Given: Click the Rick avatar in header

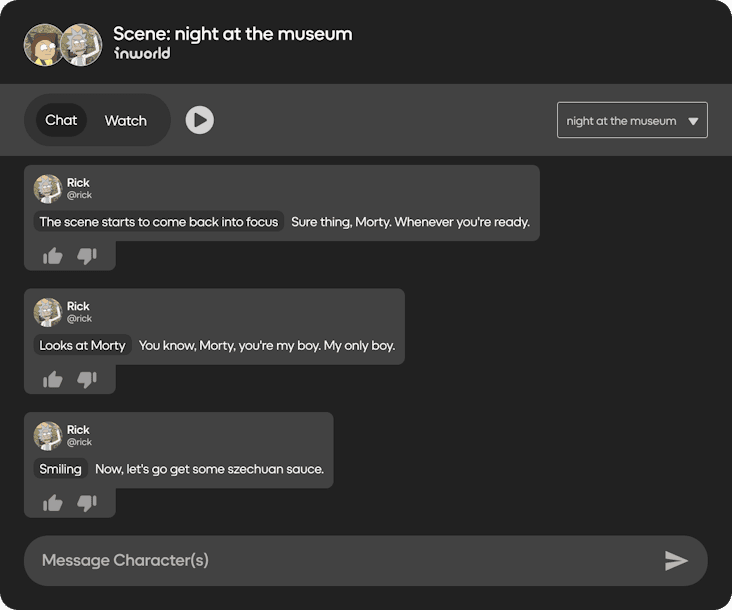Looking at the screenshot, I should [x=81, y=45].
